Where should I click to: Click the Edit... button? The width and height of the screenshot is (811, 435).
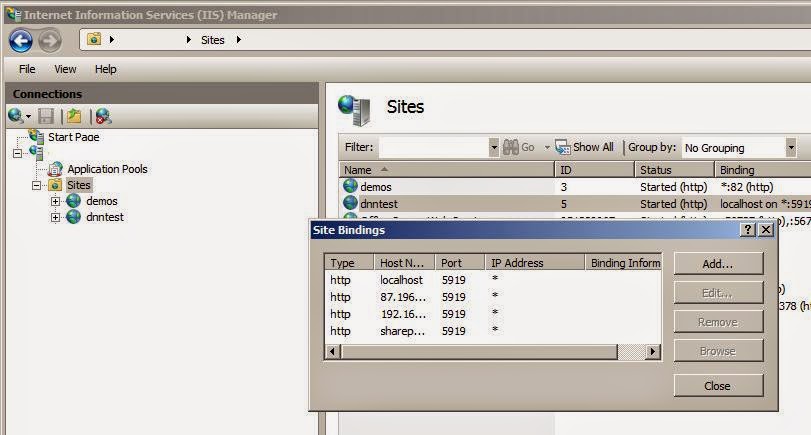(x=718, y=293)
